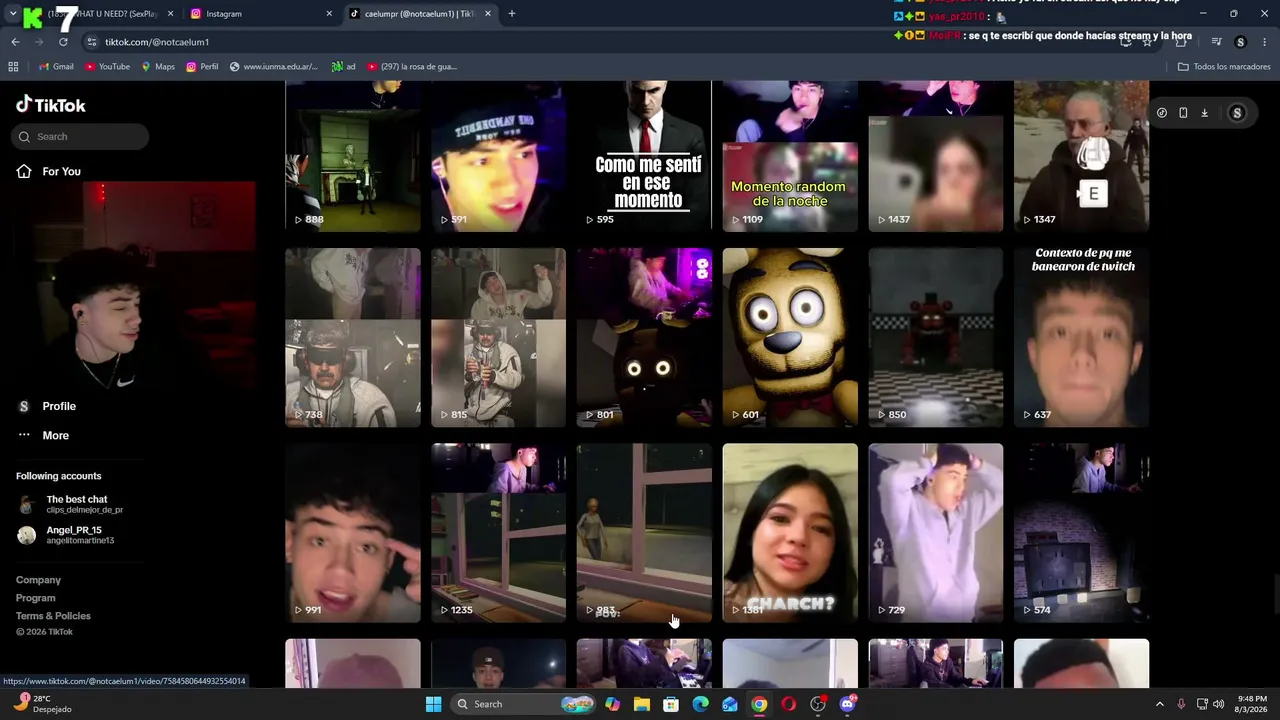Screen dimensions: 1280x720
Task: Open the video with 991 views
Action: pyautogui.click(x=353, y=533)
